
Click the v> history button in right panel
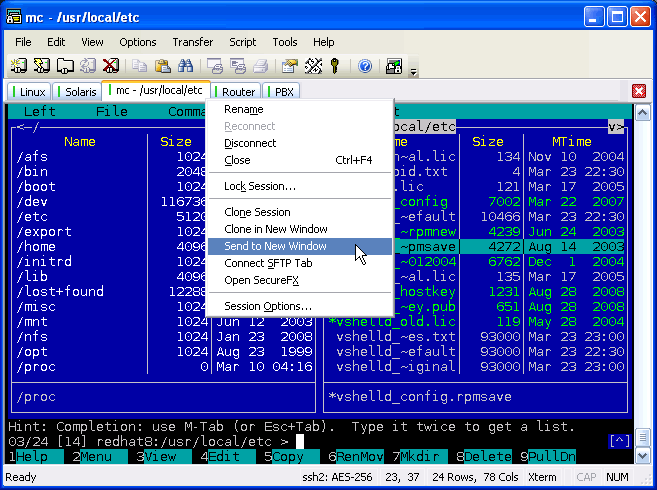click(616, 127)
